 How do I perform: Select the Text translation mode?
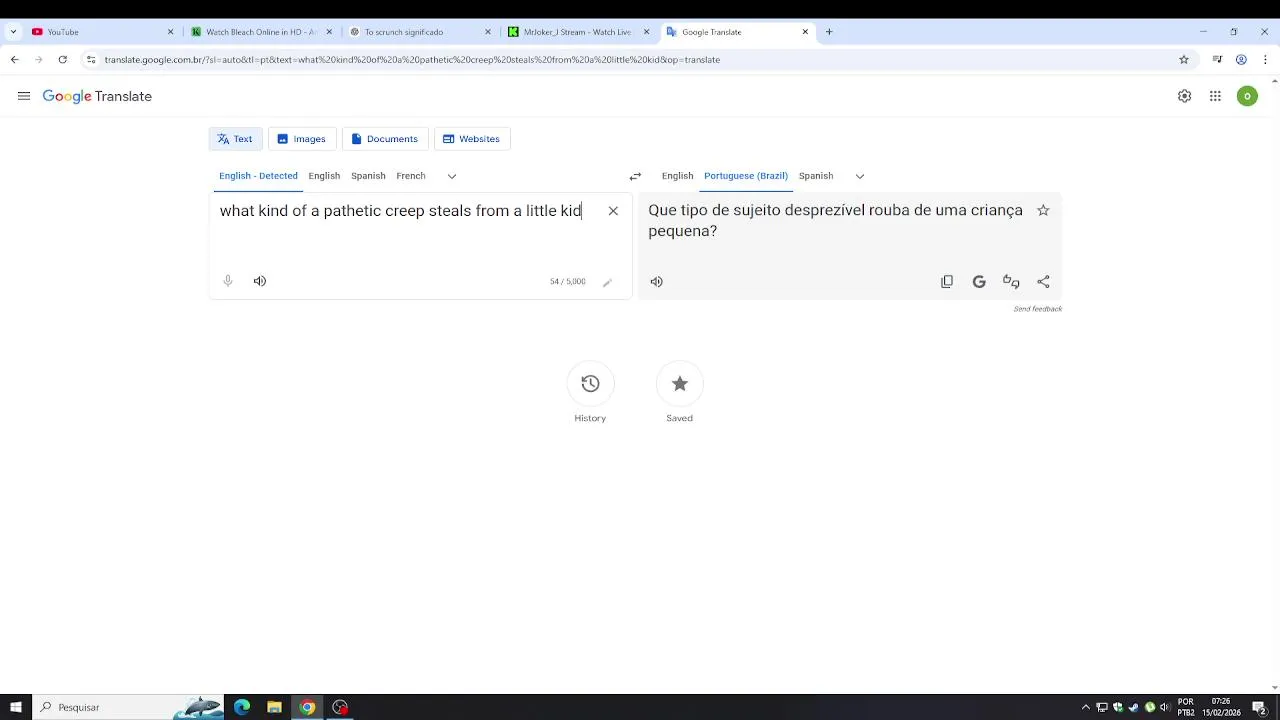(235, 139)
